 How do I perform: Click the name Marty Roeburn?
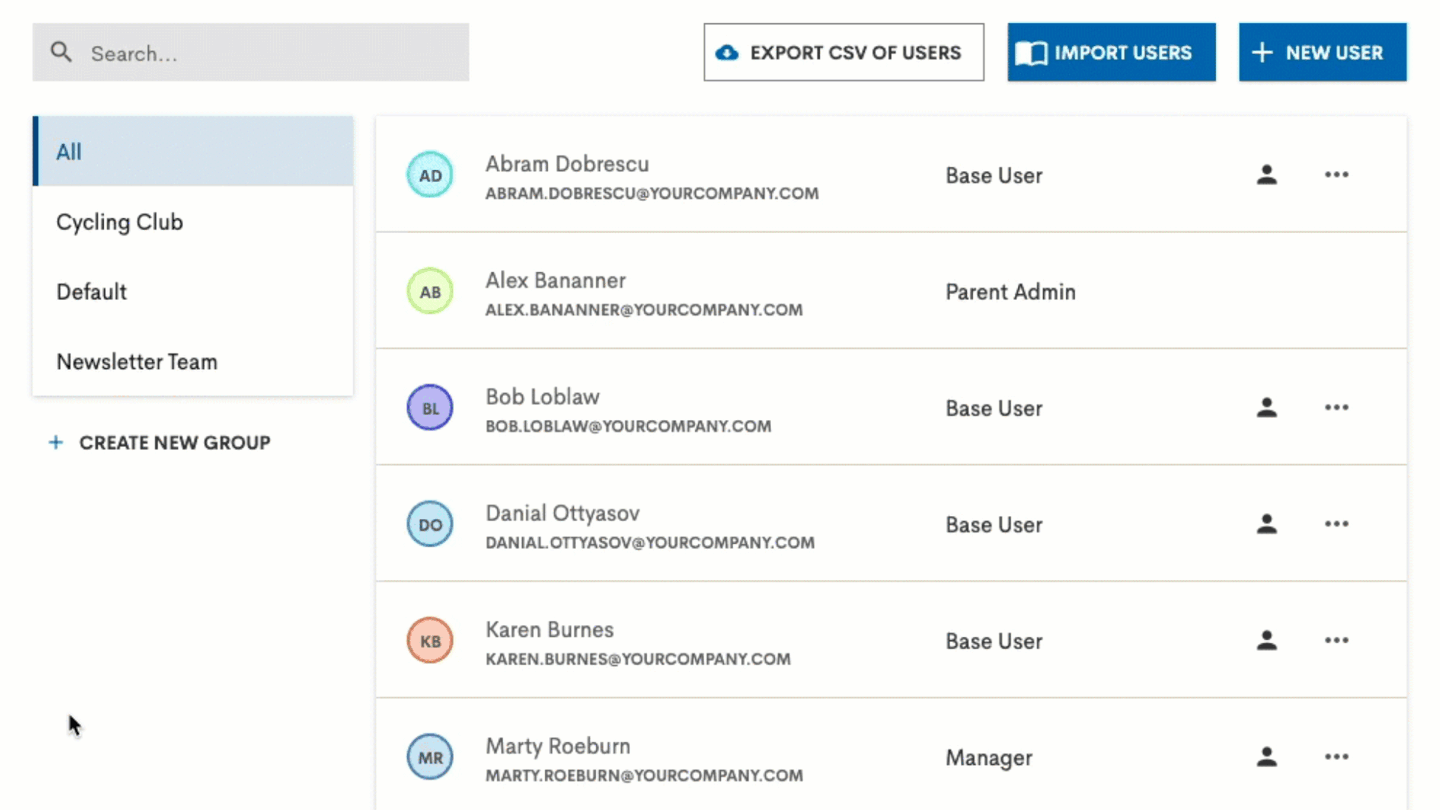click(558, 746)
